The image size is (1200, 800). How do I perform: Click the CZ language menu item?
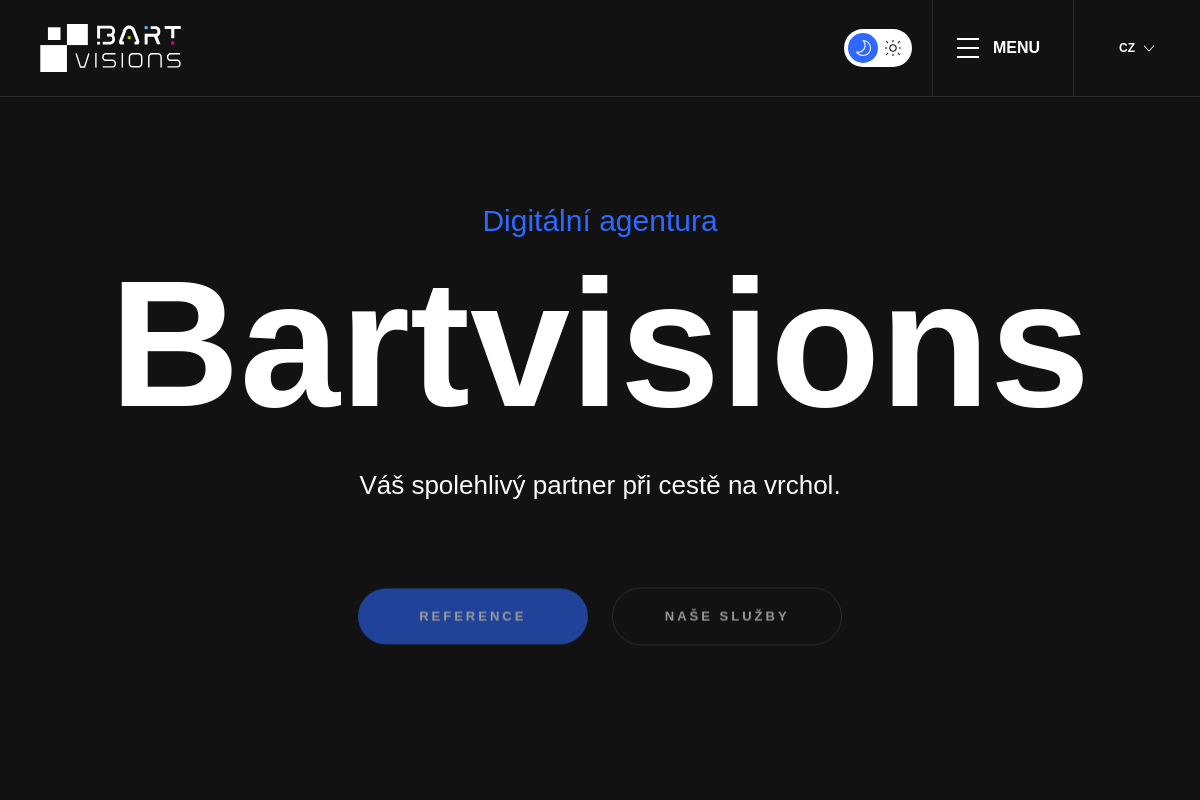click(1128, 47)
